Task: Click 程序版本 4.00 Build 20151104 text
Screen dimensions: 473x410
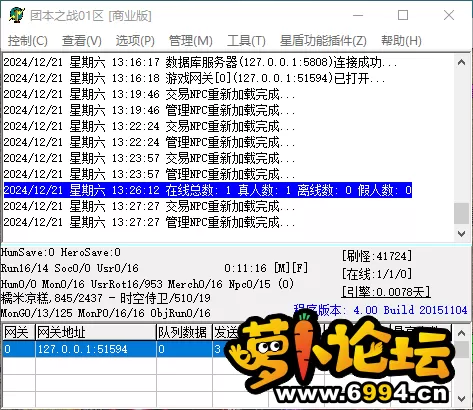Action: [x=380, y=310]
